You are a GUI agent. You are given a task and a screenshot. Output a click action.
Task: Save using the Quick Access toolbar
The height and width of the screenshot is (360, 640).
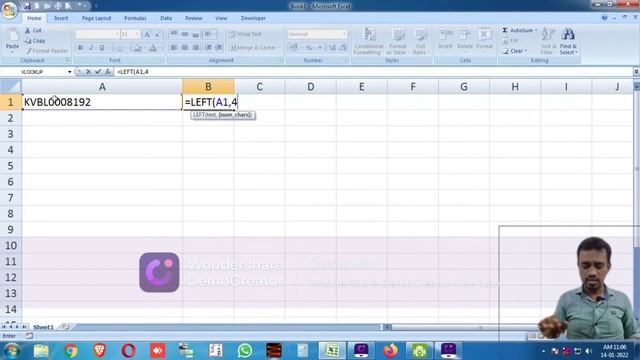coord(27,6)
